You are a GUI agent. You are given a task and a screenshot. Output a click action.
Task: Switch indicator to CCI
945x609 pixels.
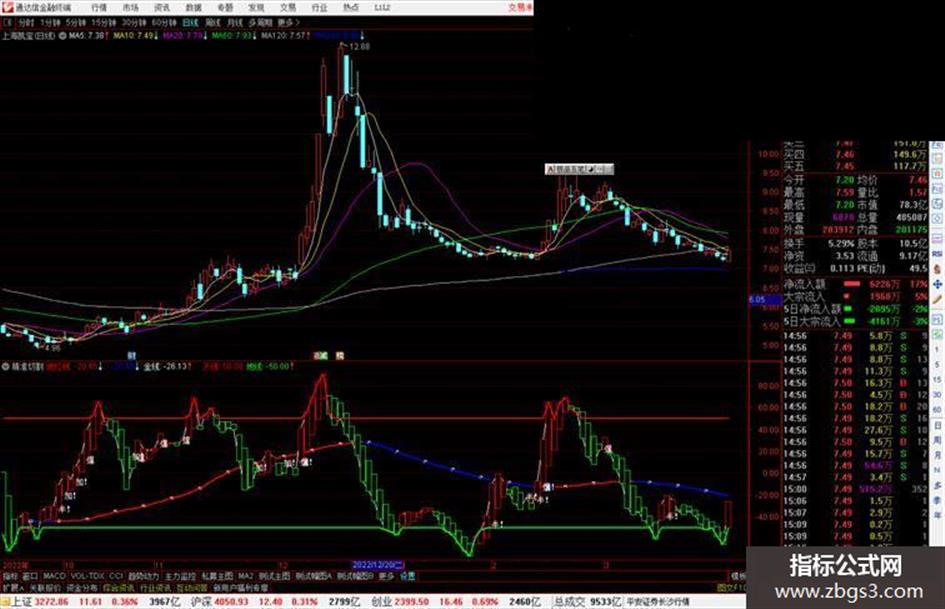click(x=116, y=576)
